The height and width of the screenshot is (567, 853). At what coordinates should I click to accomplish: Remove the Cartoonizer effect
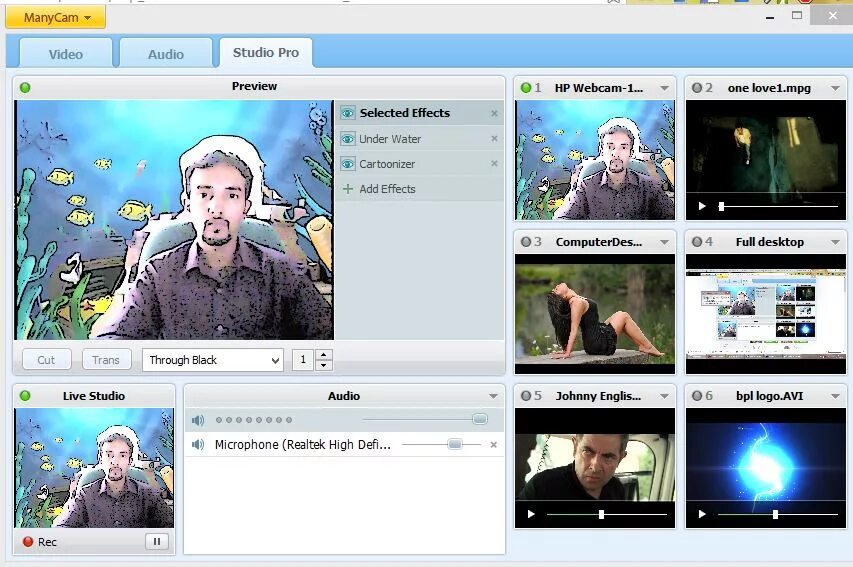click(x=494, y=163)
